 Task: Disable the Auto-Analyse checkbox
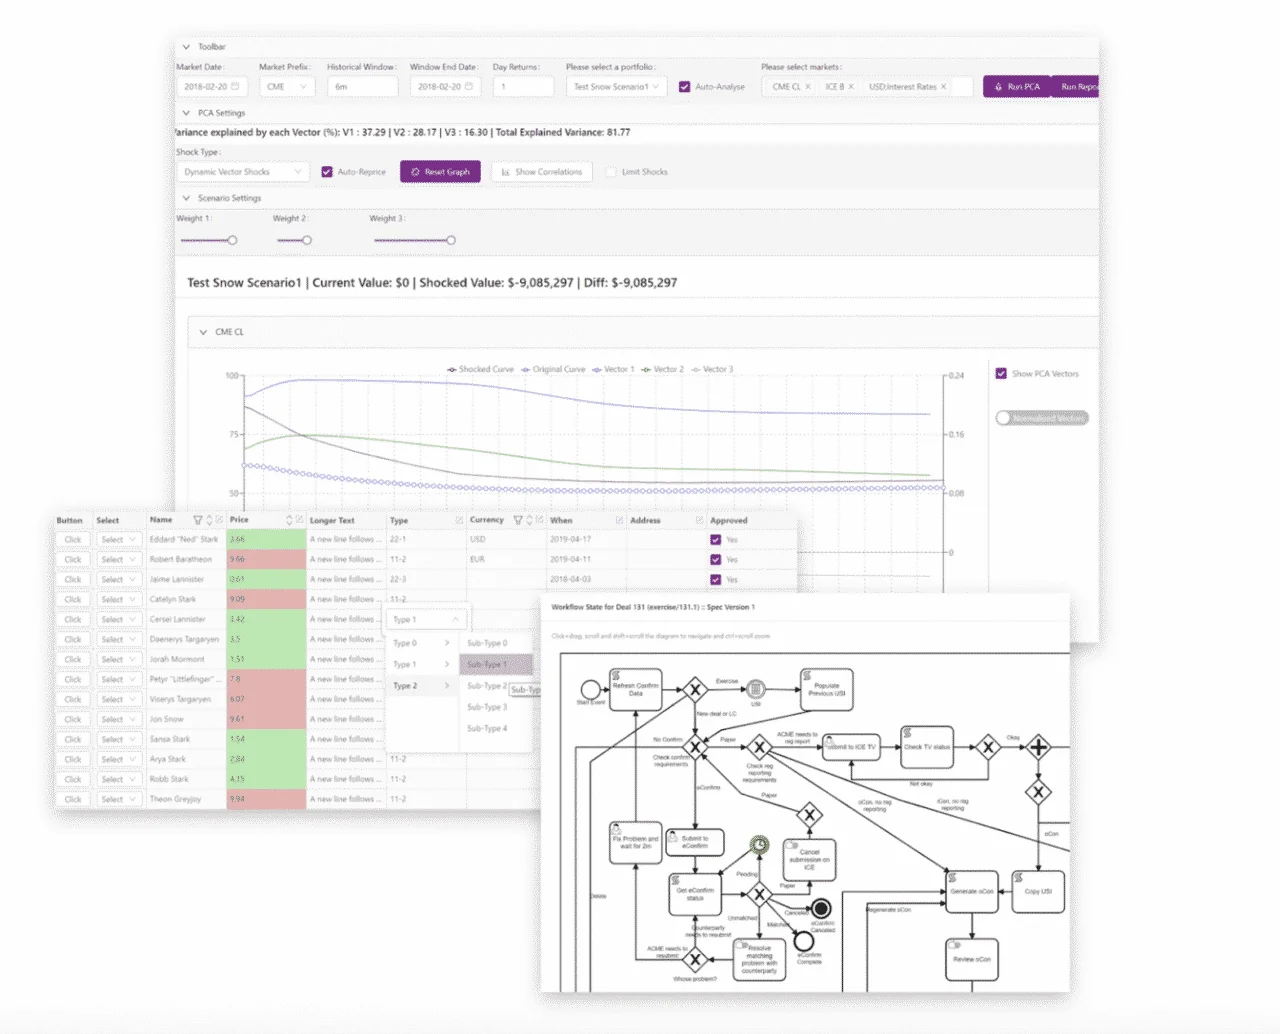685,87
